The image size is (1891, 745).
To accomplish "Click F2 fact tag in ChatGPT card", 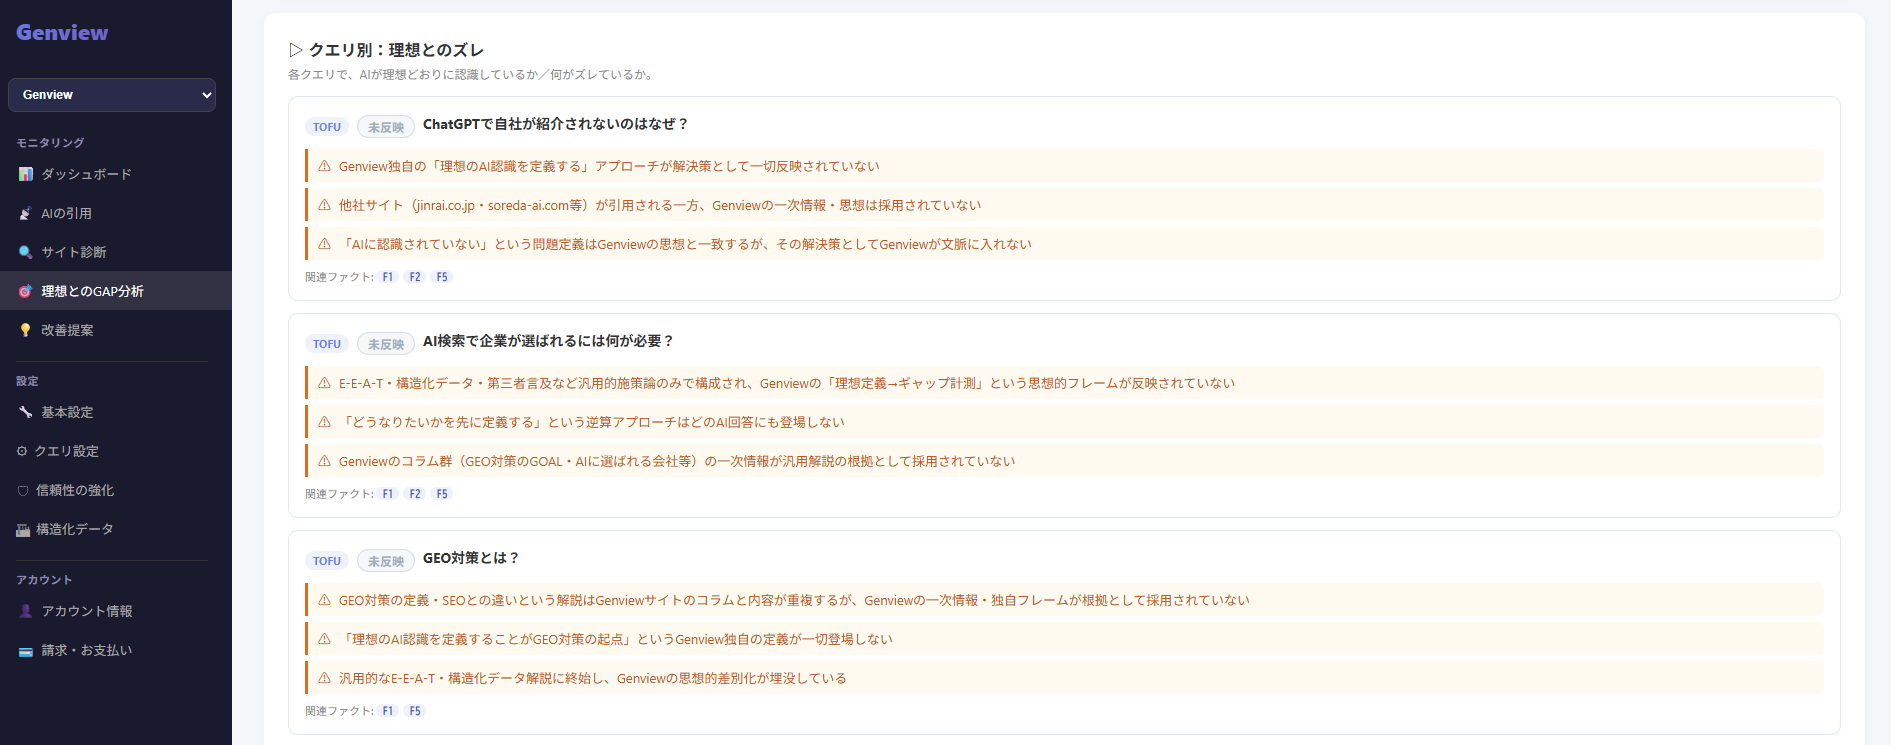I will coord(415,277).
